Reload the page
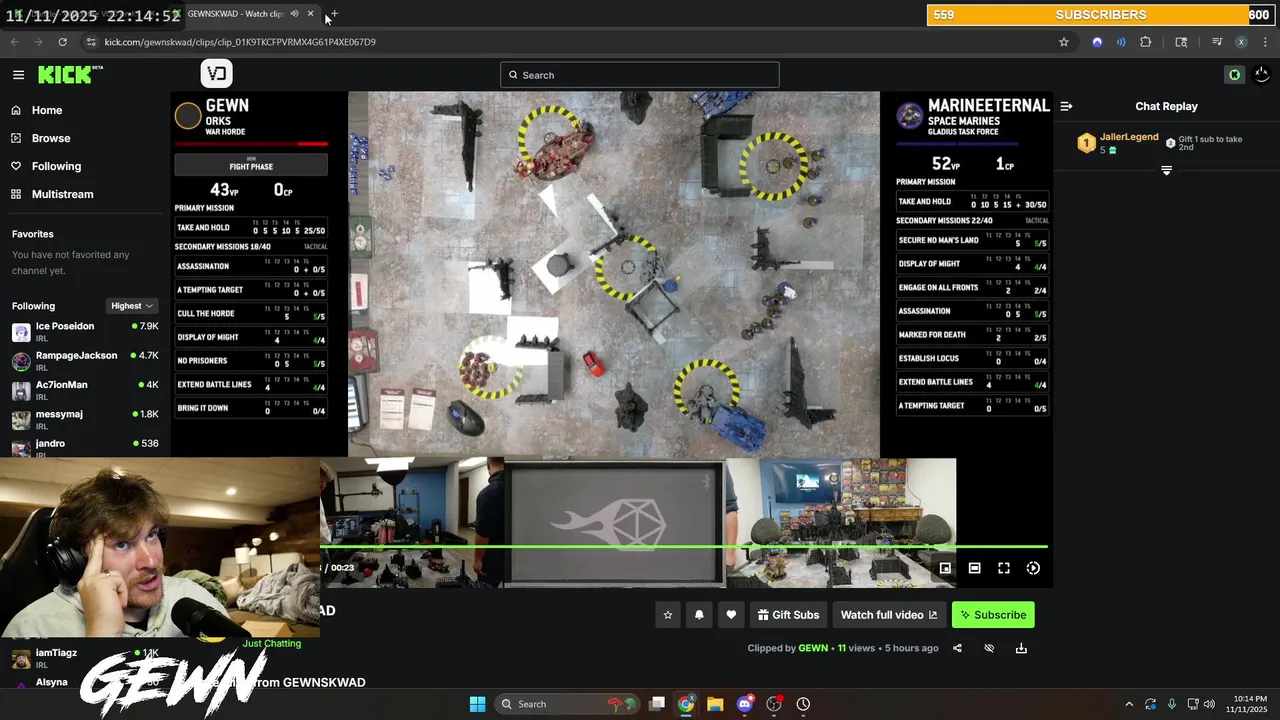Viewport: 1280px width, 720px height. (62, 42)
